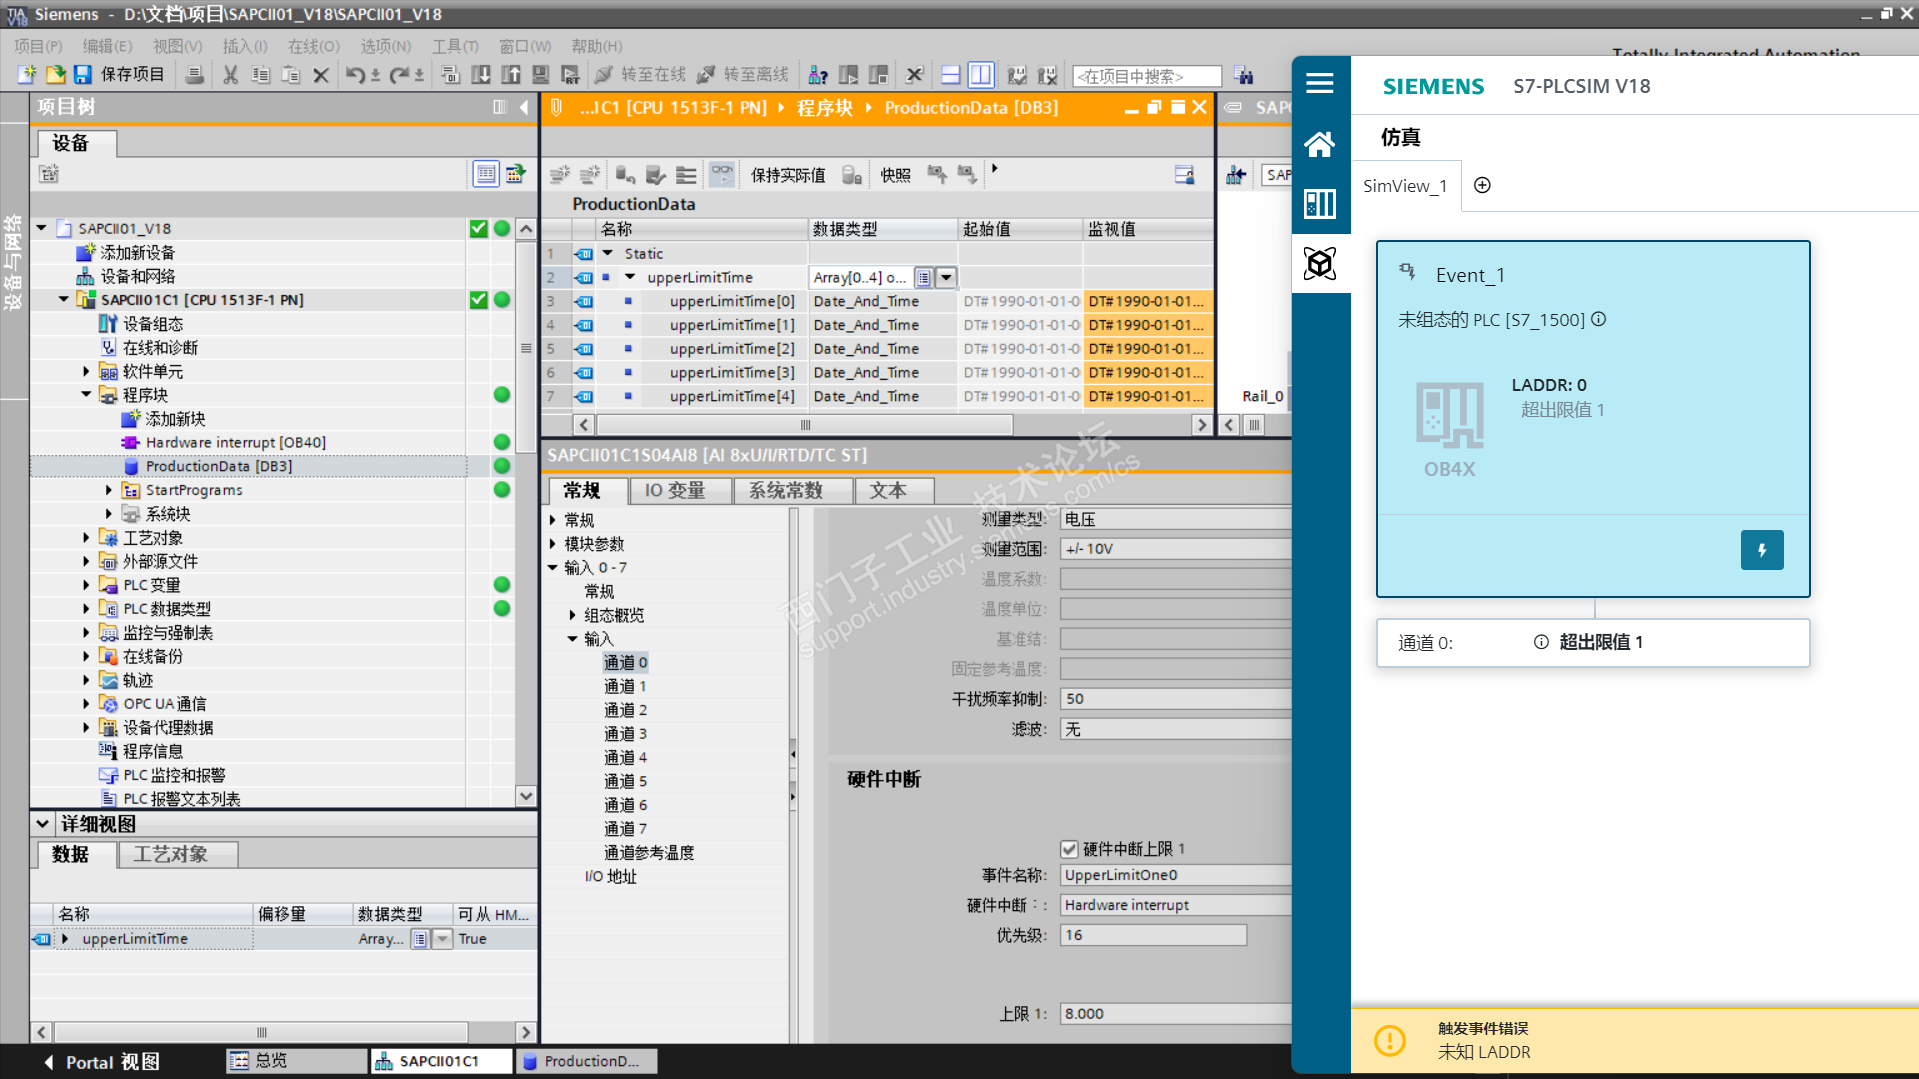1919x1079 pixels.
Task: Click the 上限 1 field showing 8.000
Action: (x=1176, y=1014)
